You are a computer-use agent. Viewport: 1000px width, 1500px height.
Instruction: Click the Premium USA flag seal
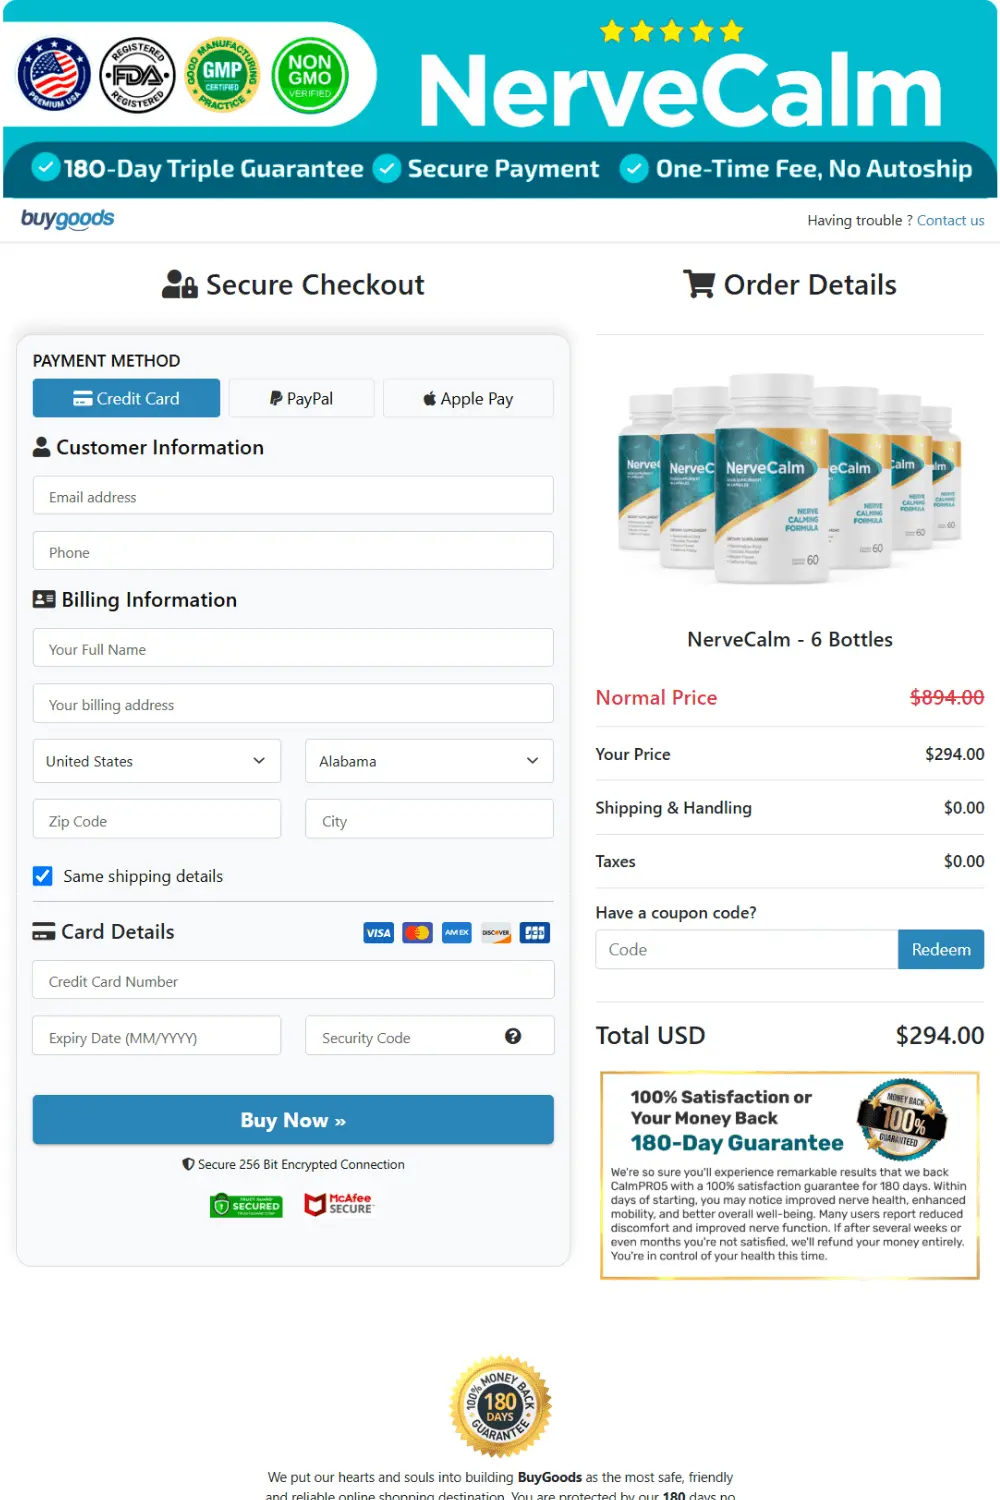[52, 75]
